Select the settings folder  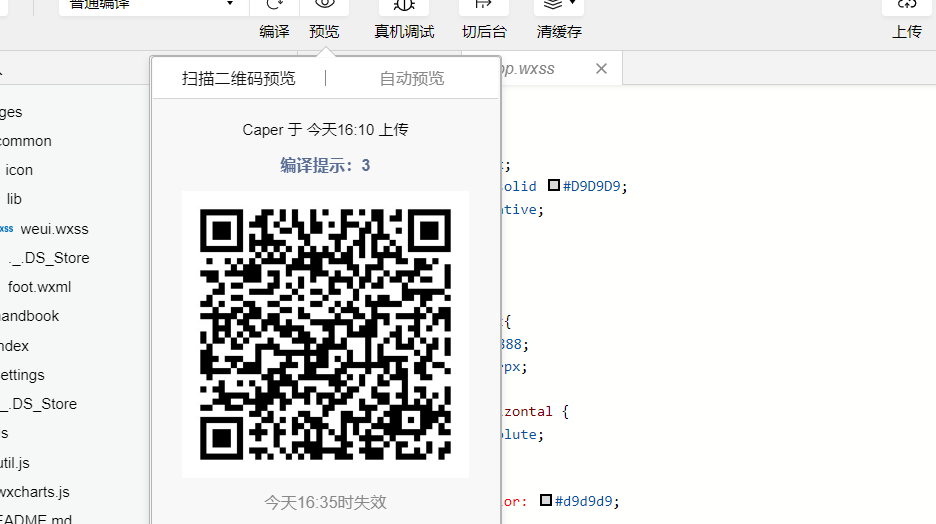tap(22, 375)
